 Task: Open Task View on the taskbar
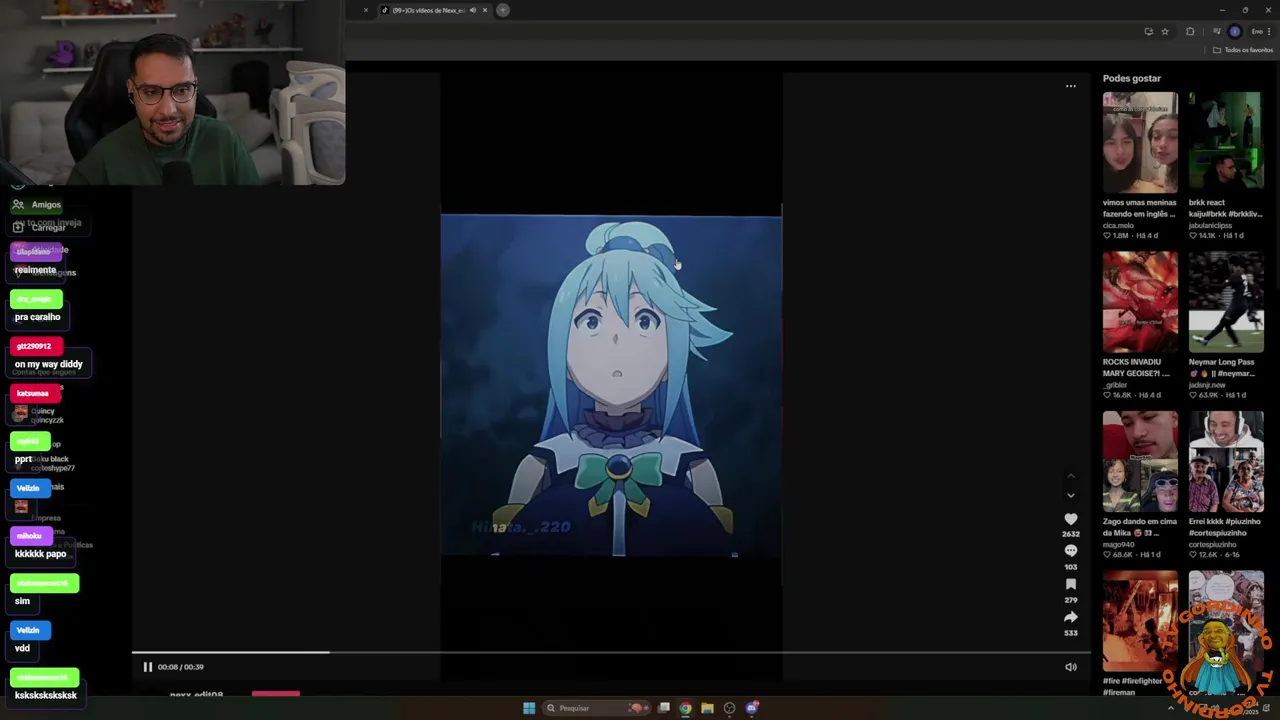(x=663, y=708)
